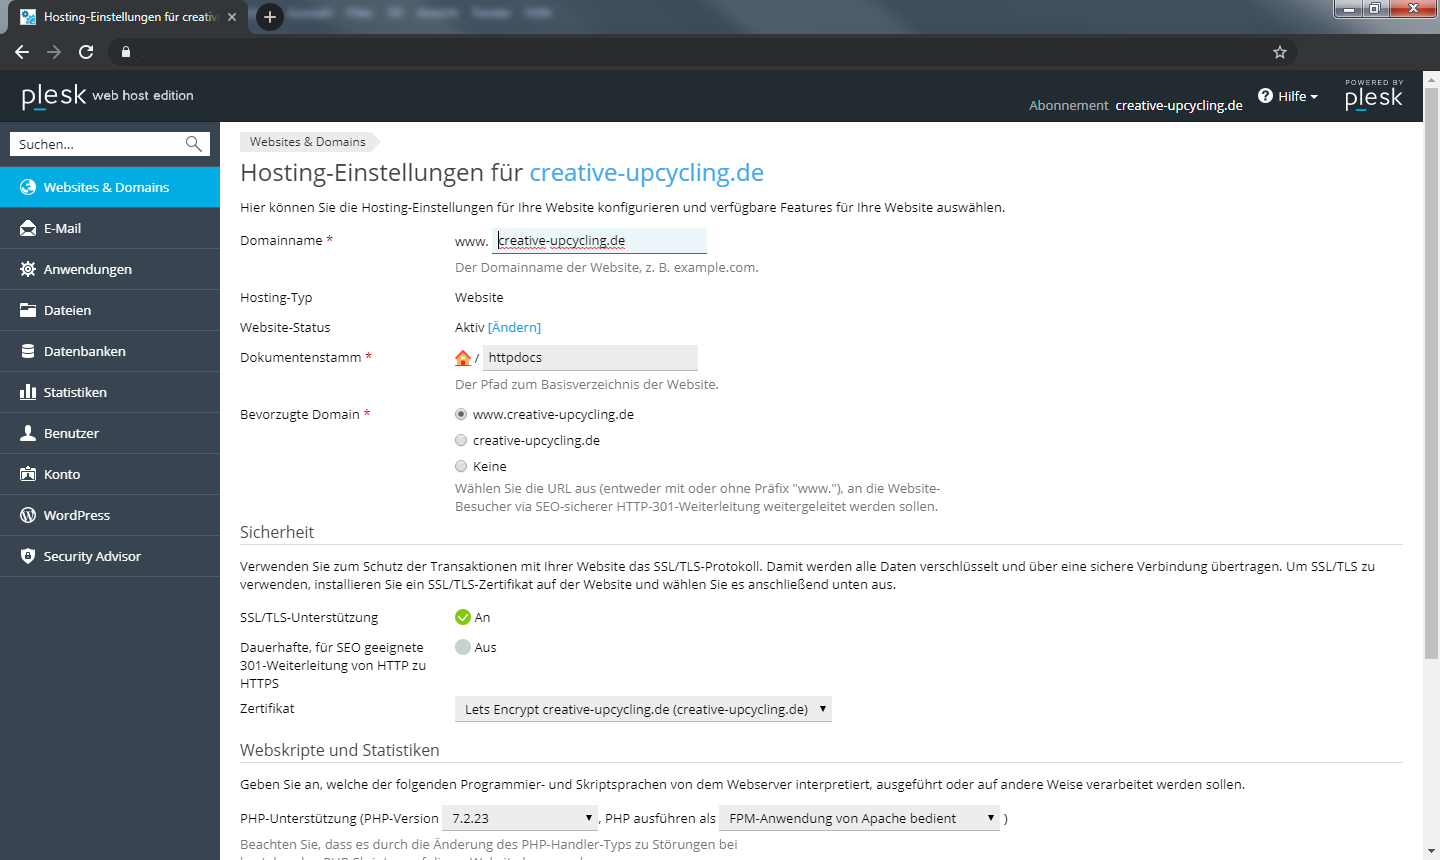Viewport: 1440px width, 860px height.
Task: Open the Statistiken sidebar section
Action: pos(110,392)
